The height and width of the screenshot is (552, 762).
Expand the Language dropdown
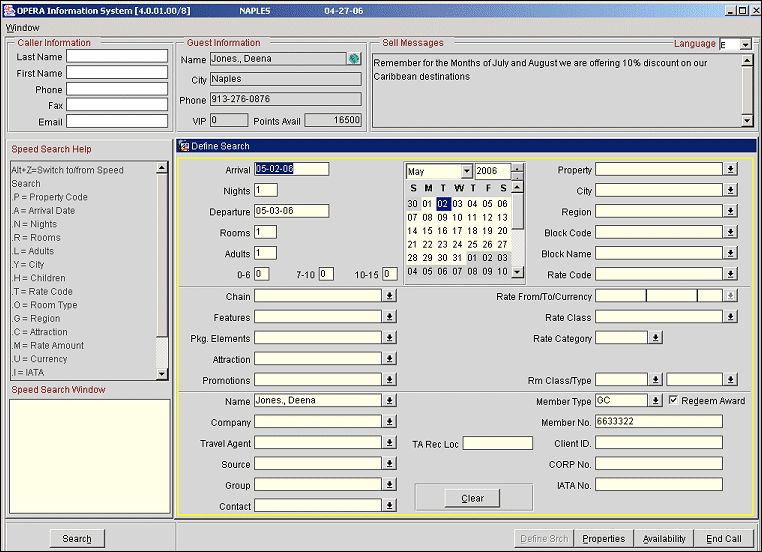pos(745,45)
